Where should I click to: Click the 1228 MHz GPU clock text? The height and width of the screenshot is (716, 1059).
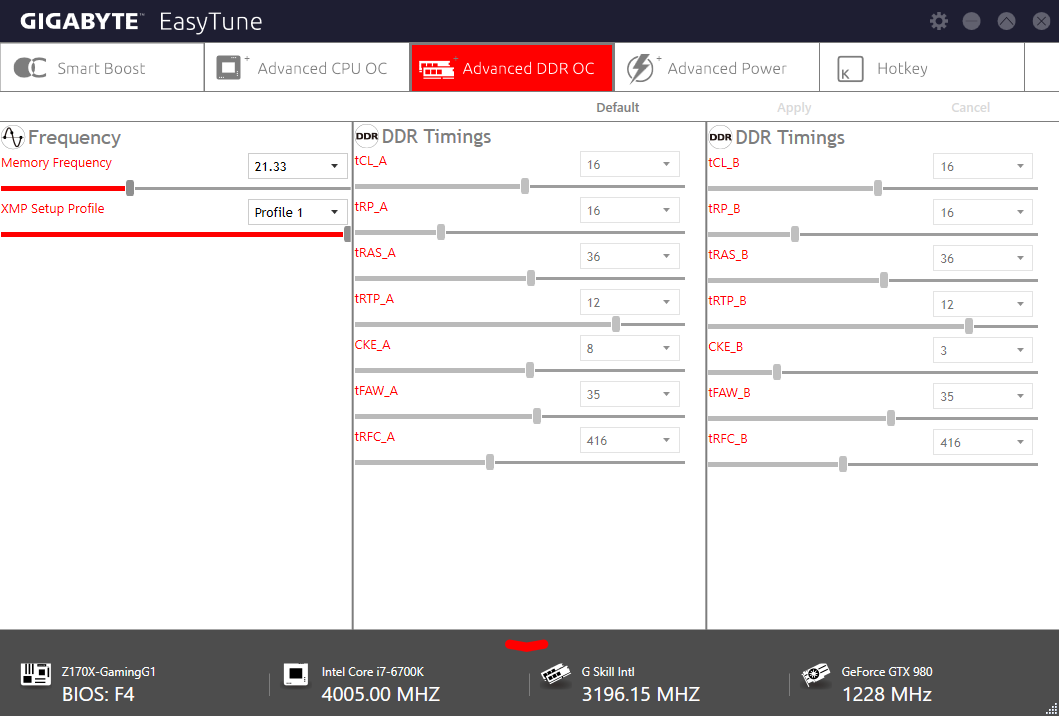[x=887, y=694]
